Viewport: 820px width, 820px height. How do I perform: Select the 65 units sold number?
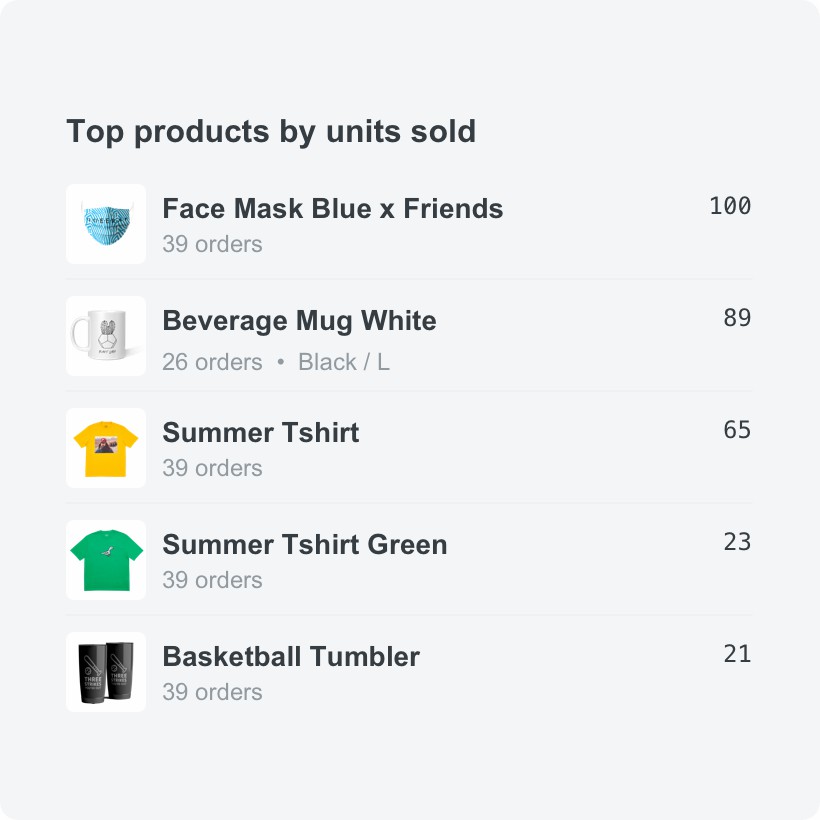737,430
